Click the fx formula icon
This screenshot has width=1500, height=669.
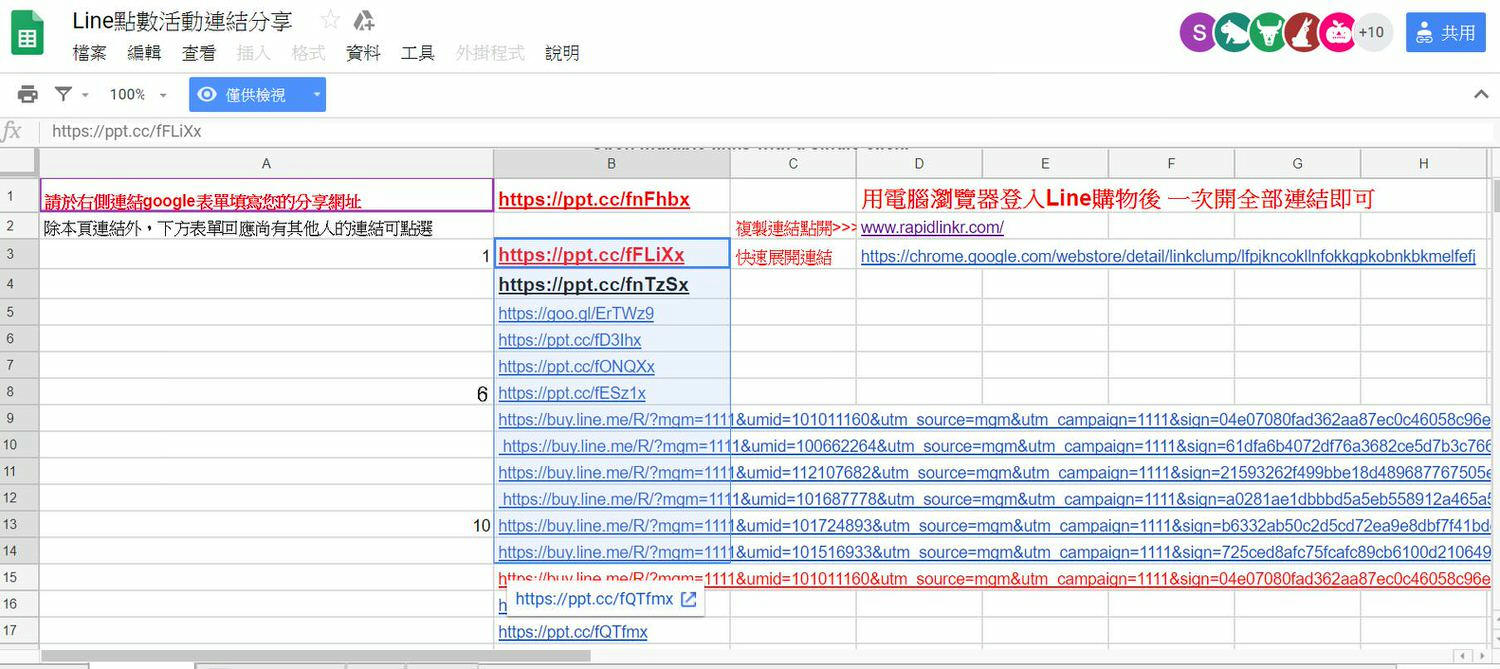[12, 131]
